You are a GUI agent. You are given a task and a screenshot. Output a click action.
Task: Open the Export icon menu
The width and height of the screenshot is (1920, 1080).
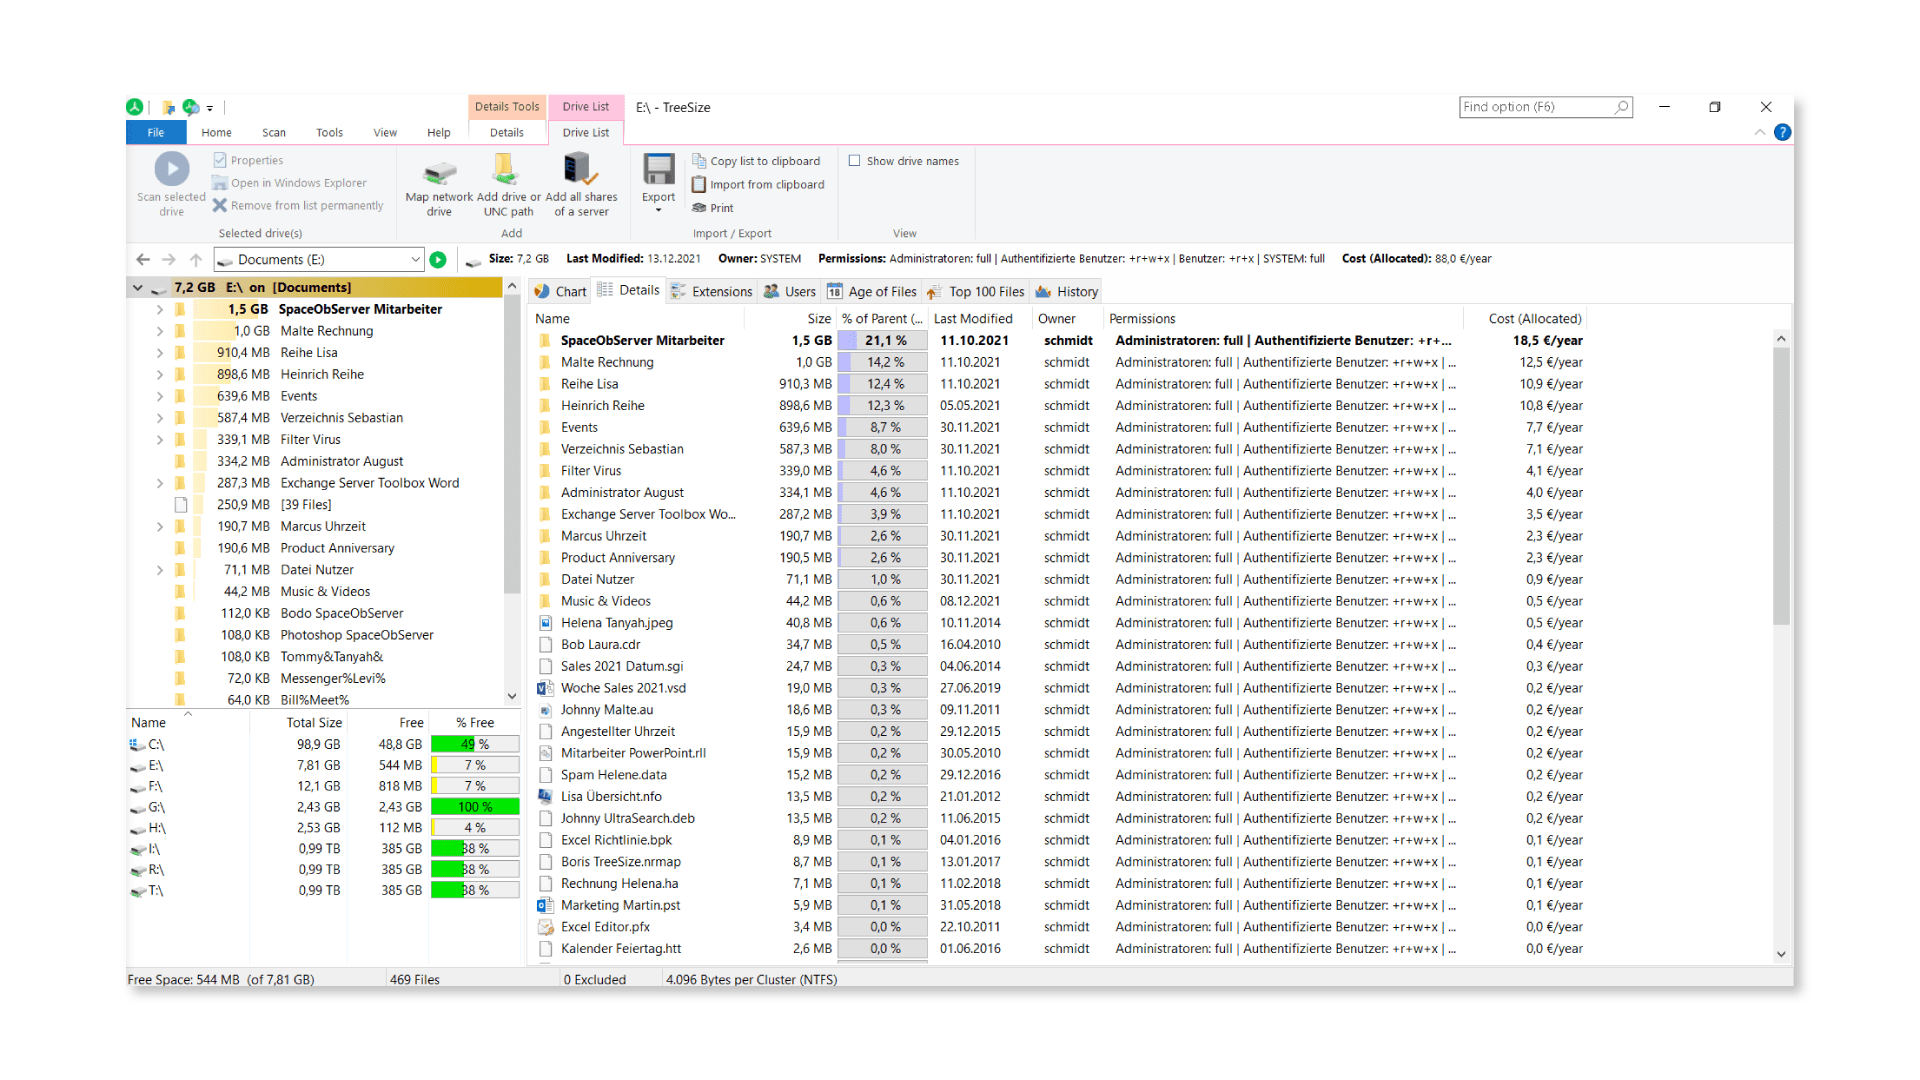click(658, 180)
